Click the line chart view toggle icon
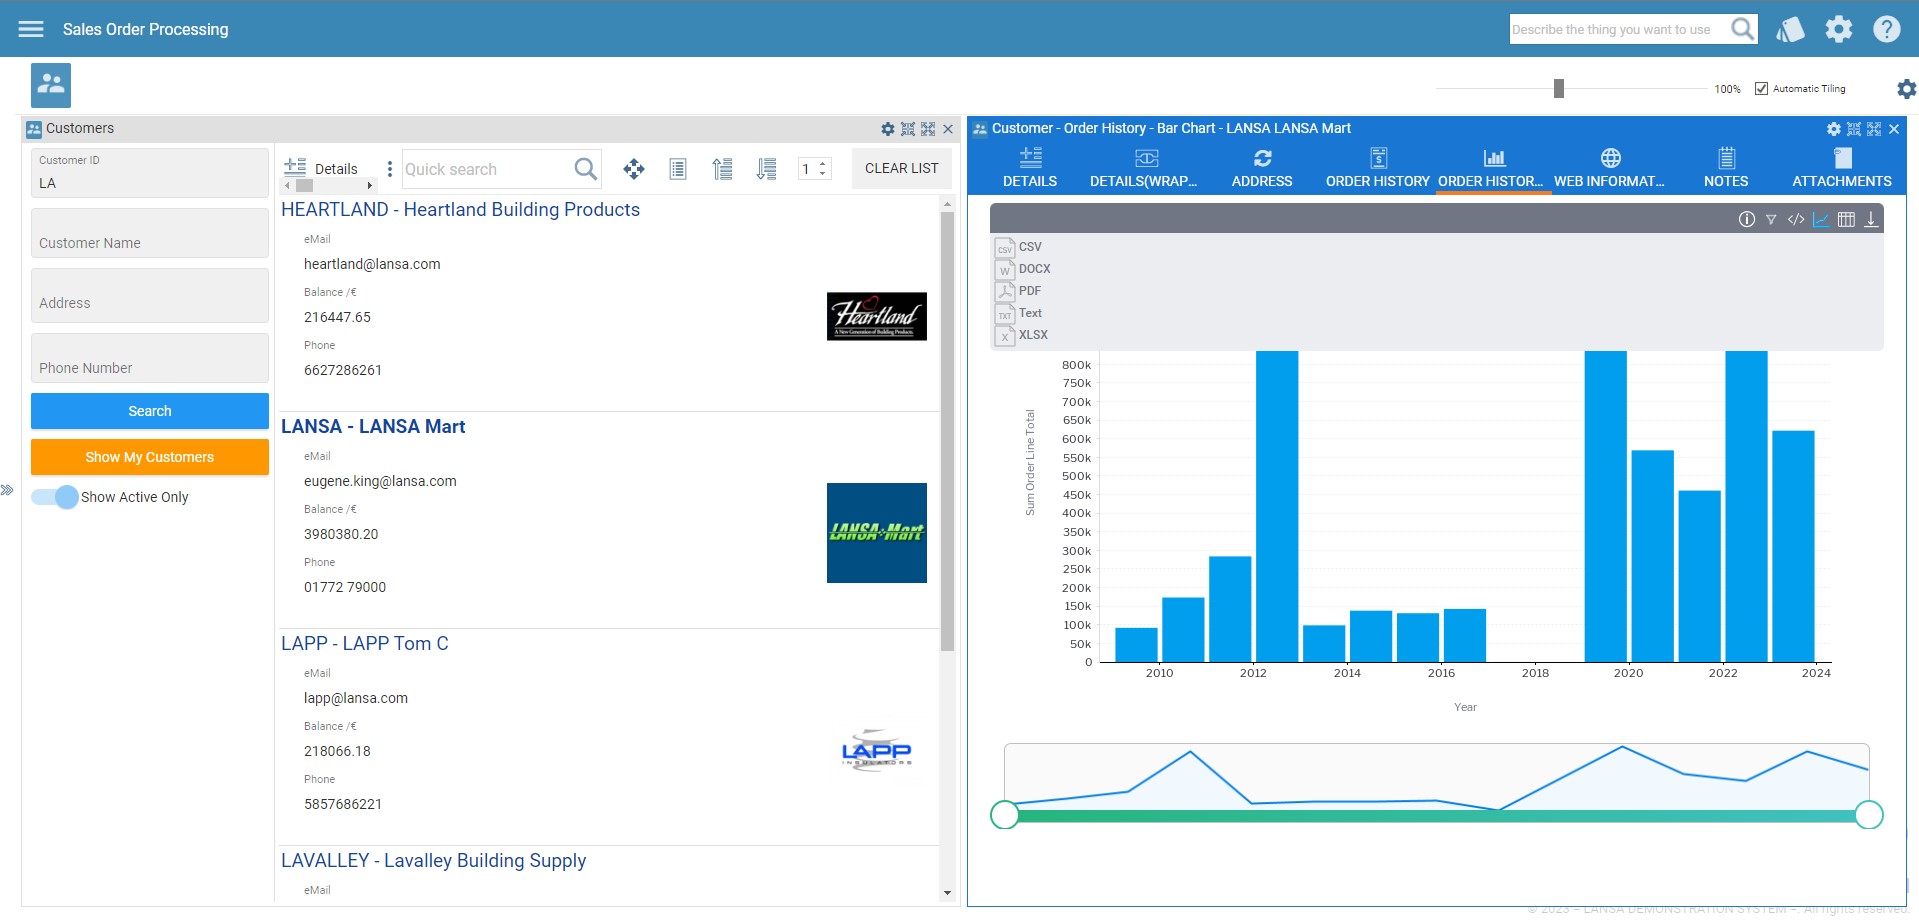The height and width of the screenshot is (923, 1919). click(x=1821, y=218)
